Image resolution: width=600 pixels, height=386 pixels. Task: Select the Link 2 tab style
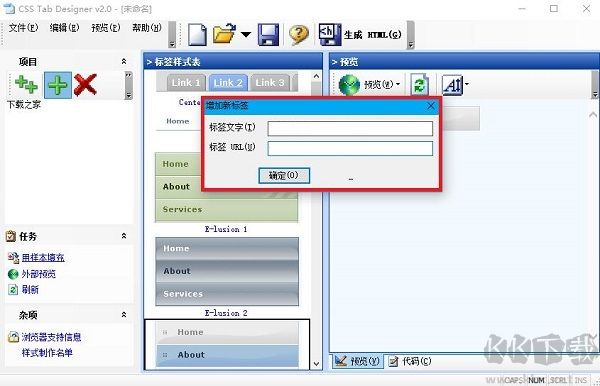click(228, 83)
